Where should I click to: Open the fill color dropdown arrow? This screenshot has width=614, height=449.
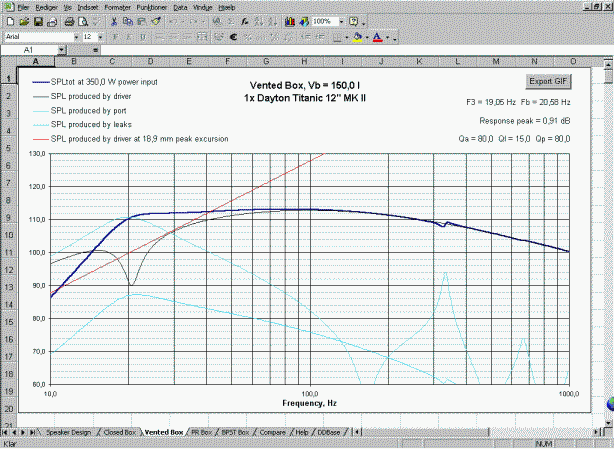(367, 38)
